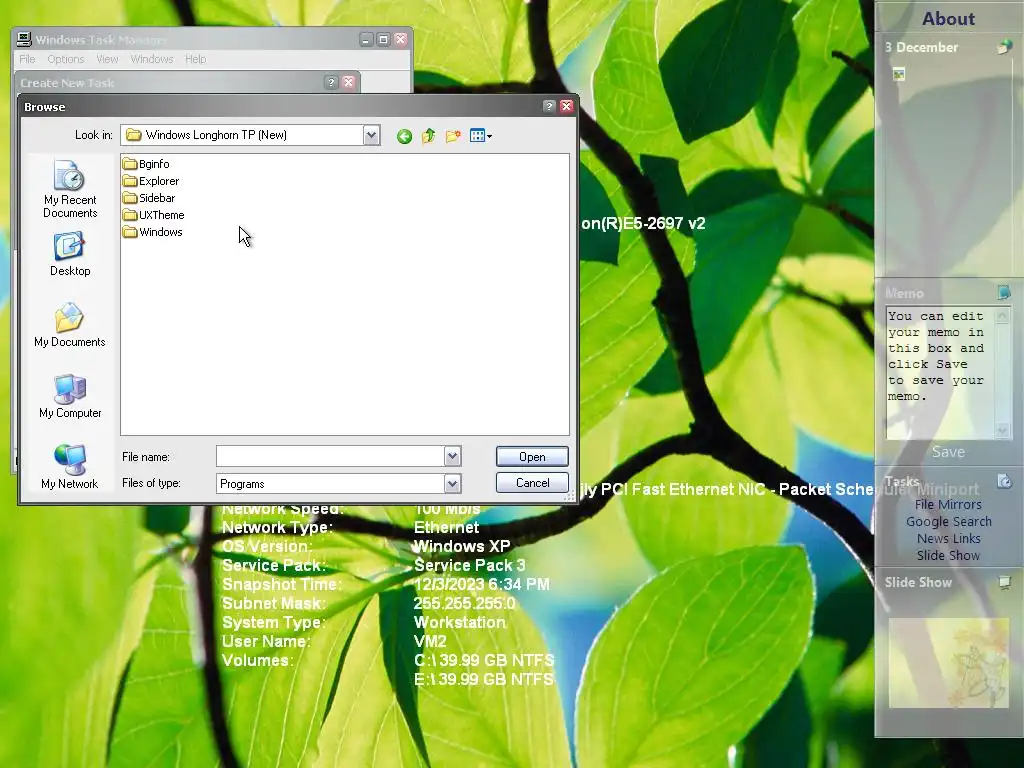Click into the memo text box

[940, 373]
